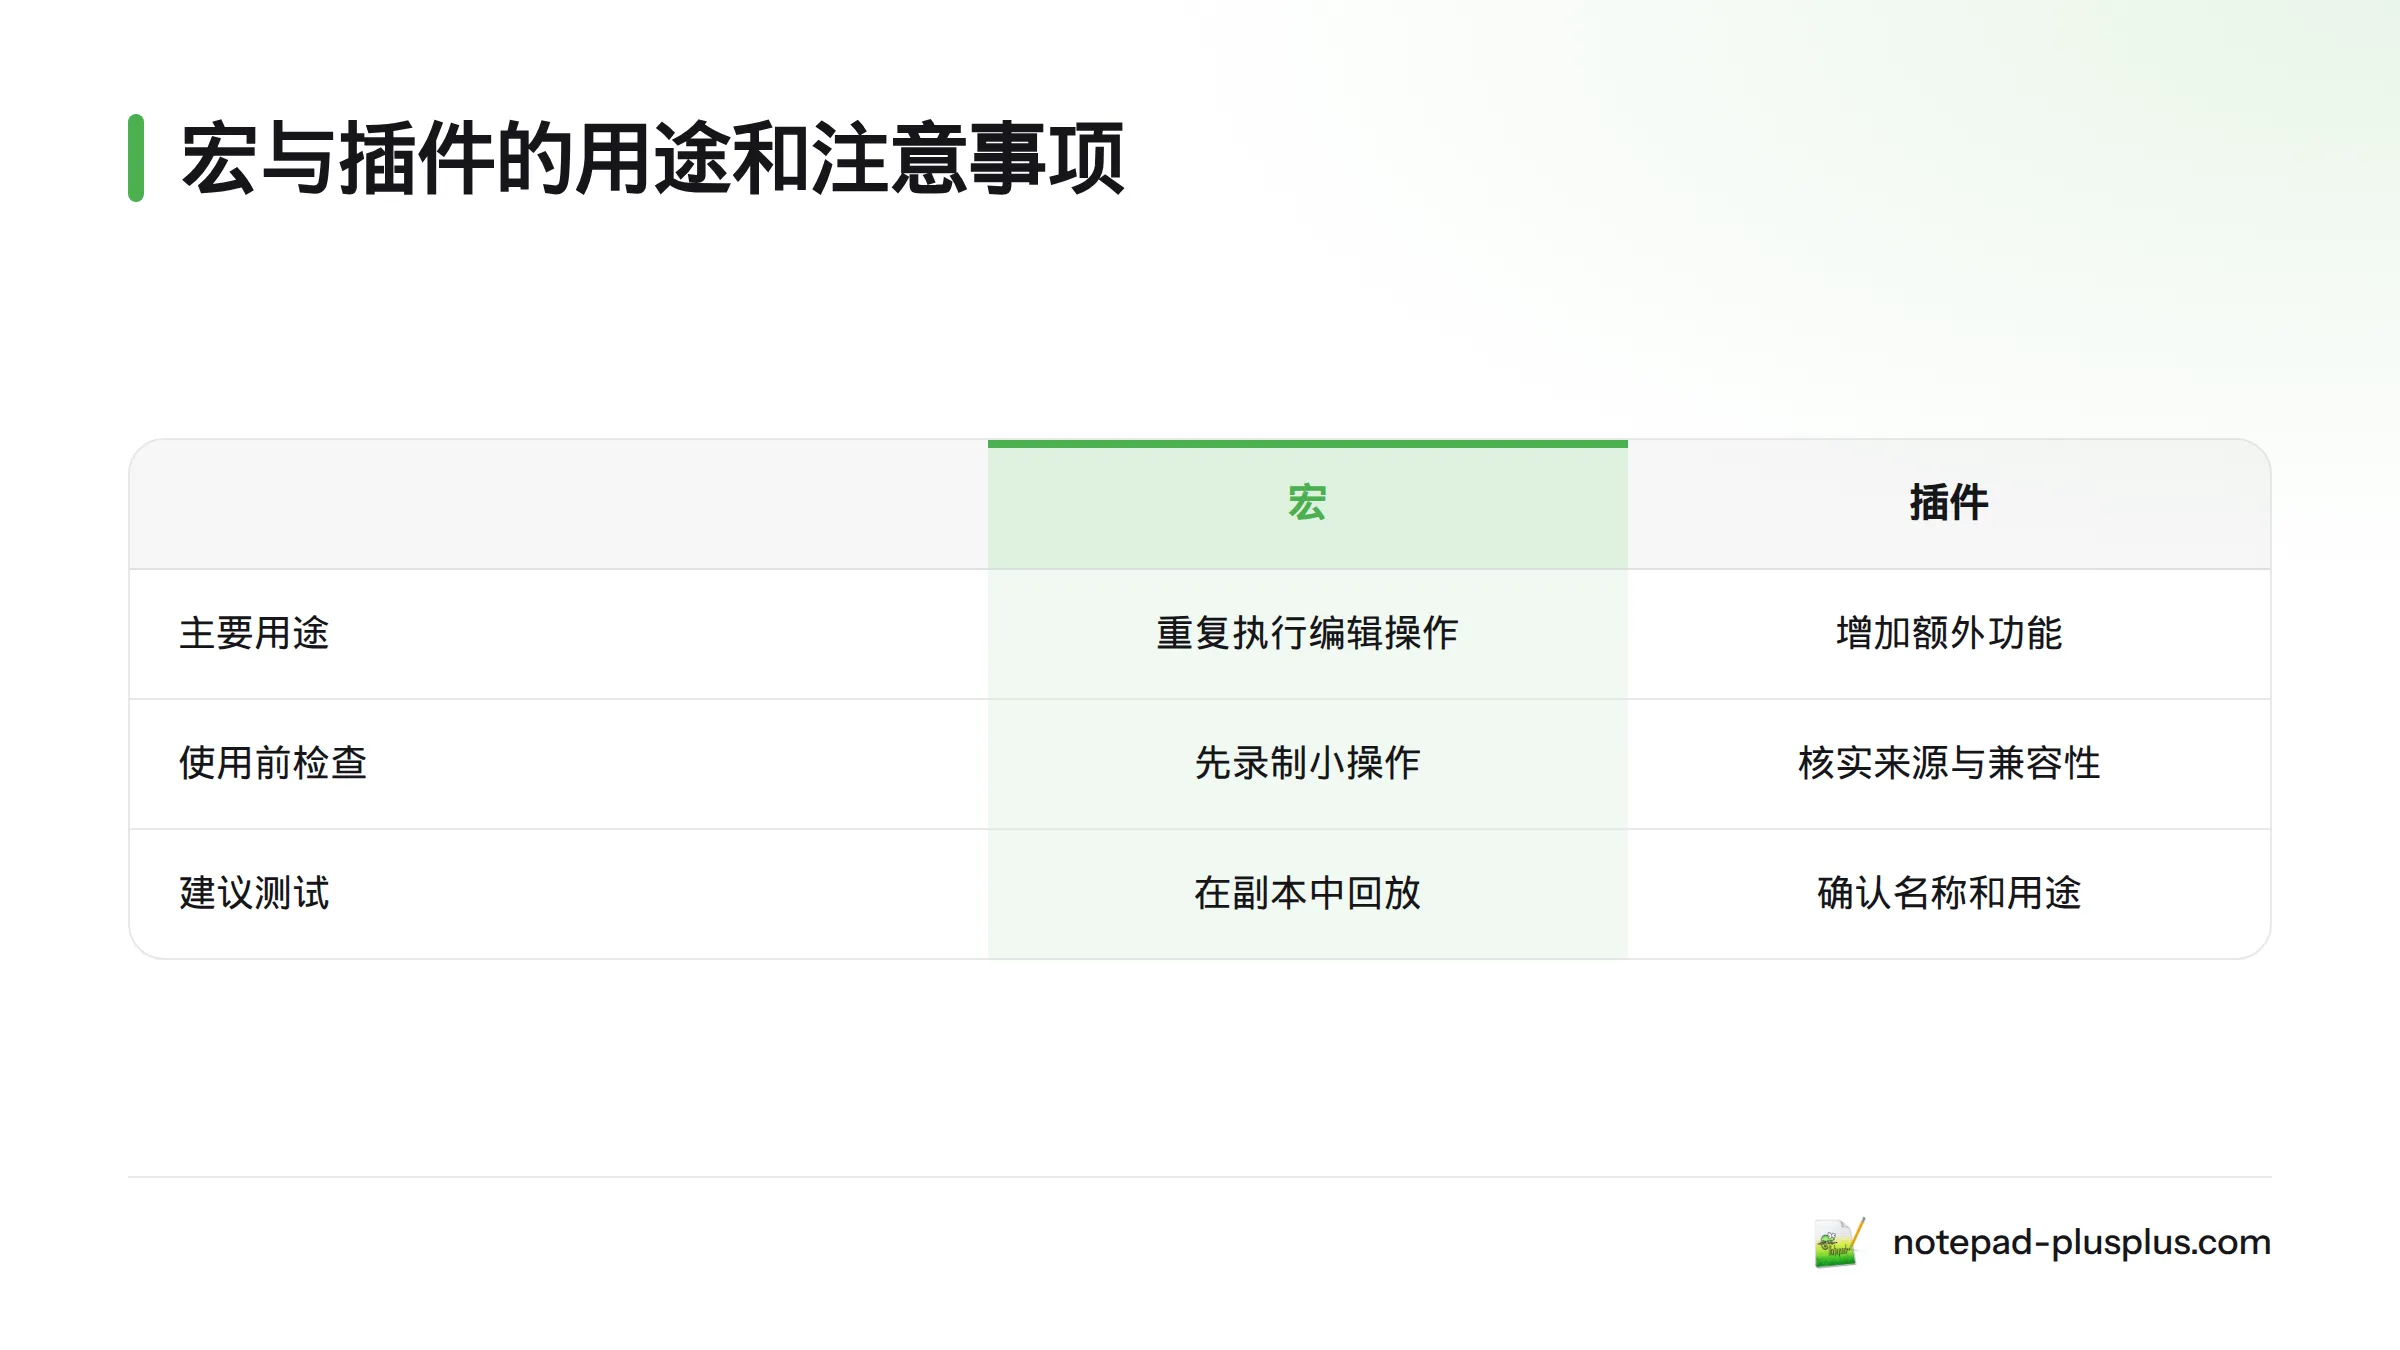This screenshot has width=2400, height=1350.
Task: Click the 宏 column header
Action: point(1307,503)
